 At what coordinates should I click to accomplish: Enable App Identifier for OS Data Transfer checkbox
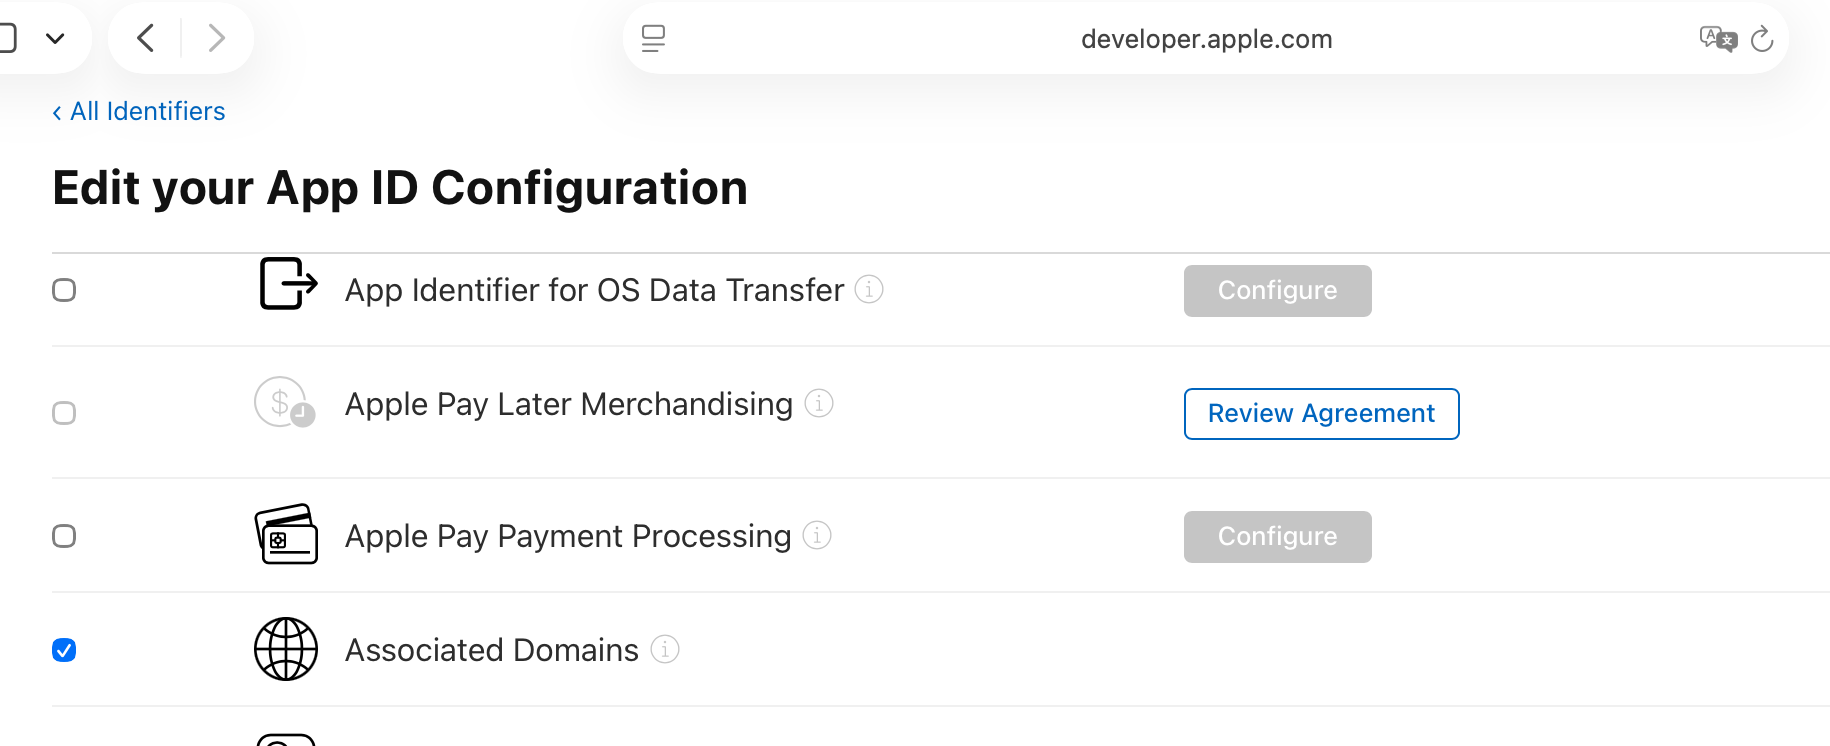(64, 290)
